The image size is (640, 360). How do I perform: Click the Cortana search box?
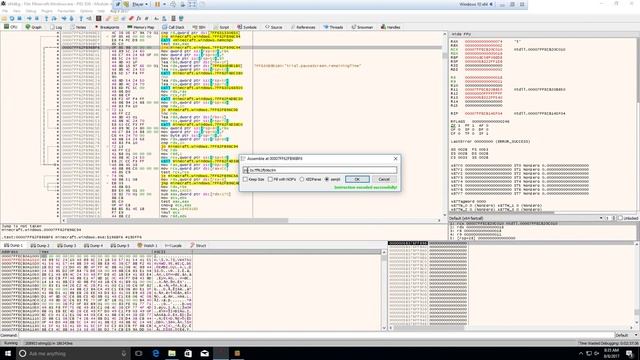(x=73, y=353)
